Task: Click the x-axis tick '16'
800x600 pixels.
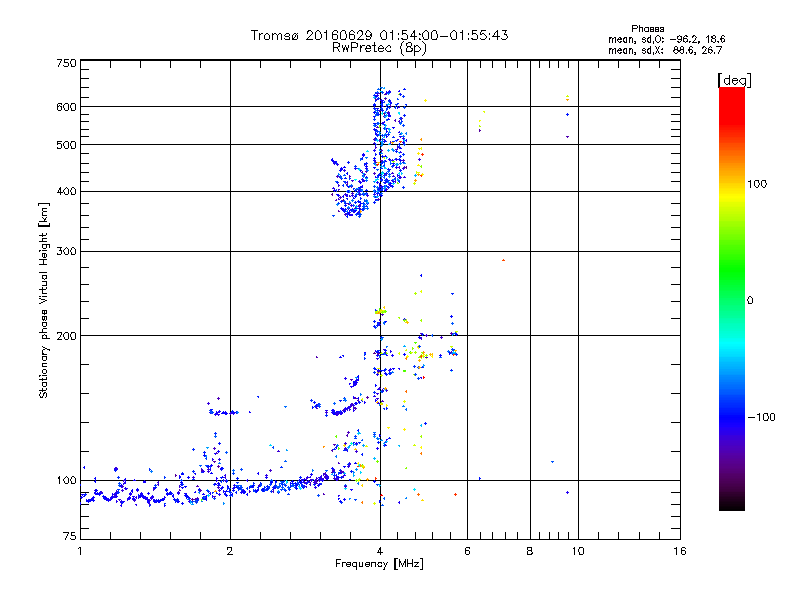Action: click(x=680, y=551)
